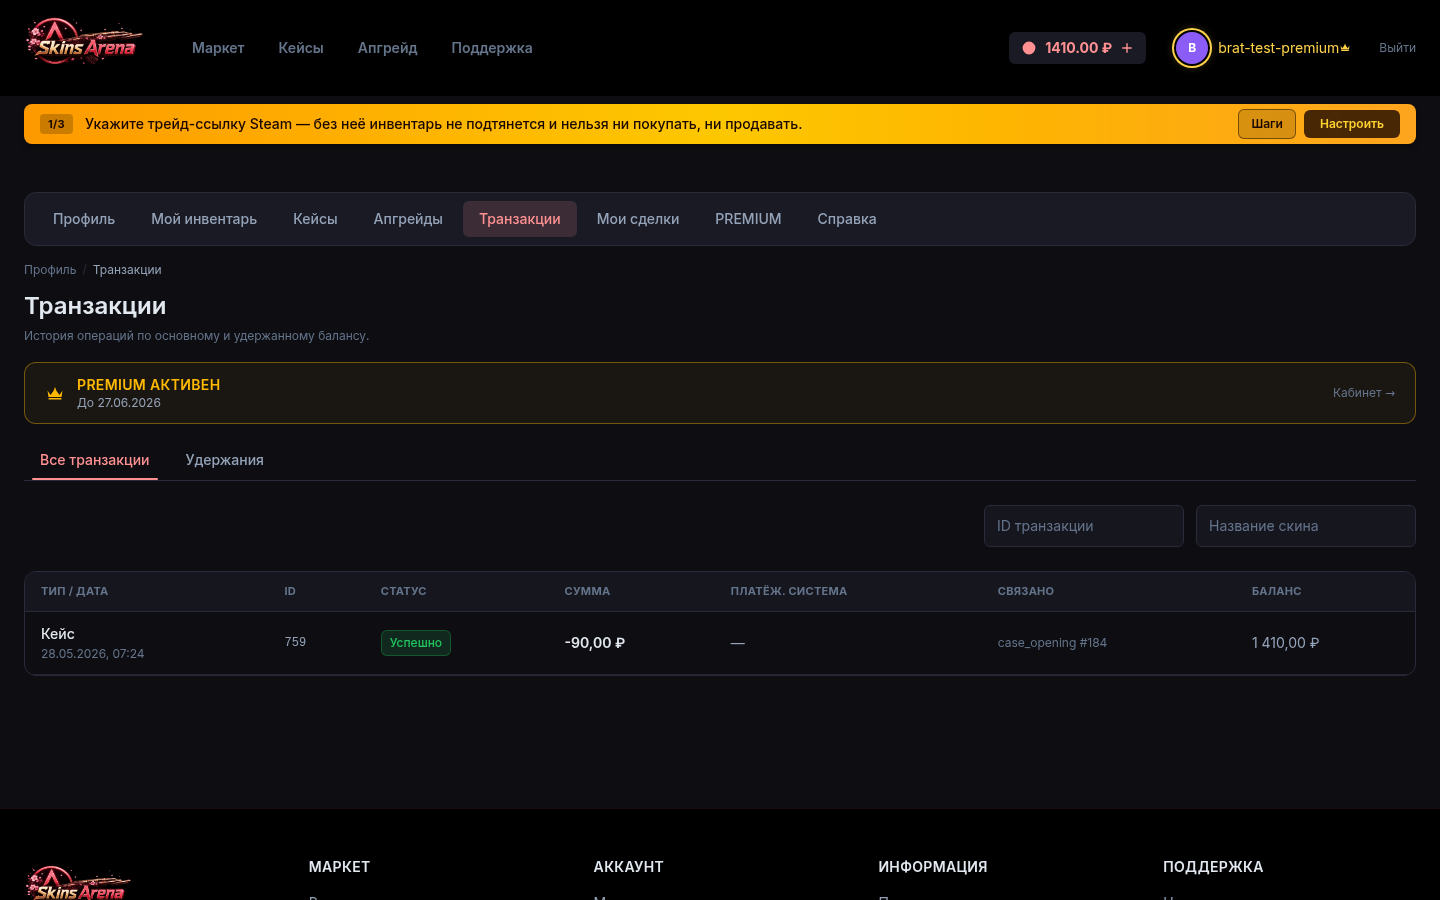This screenshot has height=900, width=1440.
Task: Click the Выйти logout link
Action: pyautogui.click(x=1397, y=48)
